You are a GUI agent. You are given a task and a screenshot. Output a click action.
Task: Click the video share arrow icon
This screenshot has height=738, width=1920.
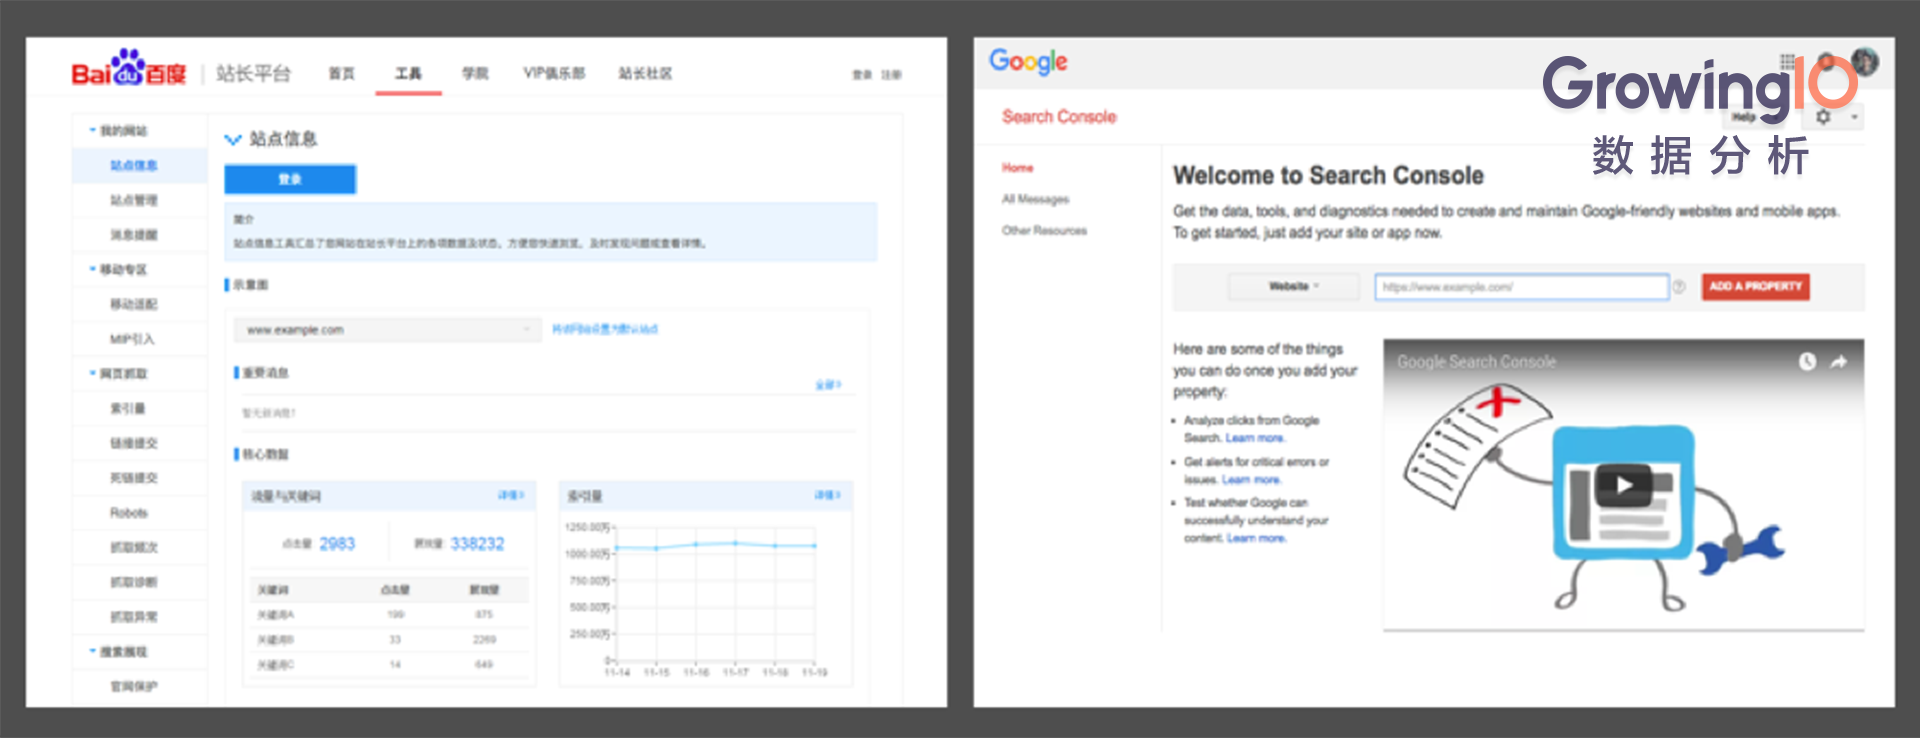click(1838, 362)
